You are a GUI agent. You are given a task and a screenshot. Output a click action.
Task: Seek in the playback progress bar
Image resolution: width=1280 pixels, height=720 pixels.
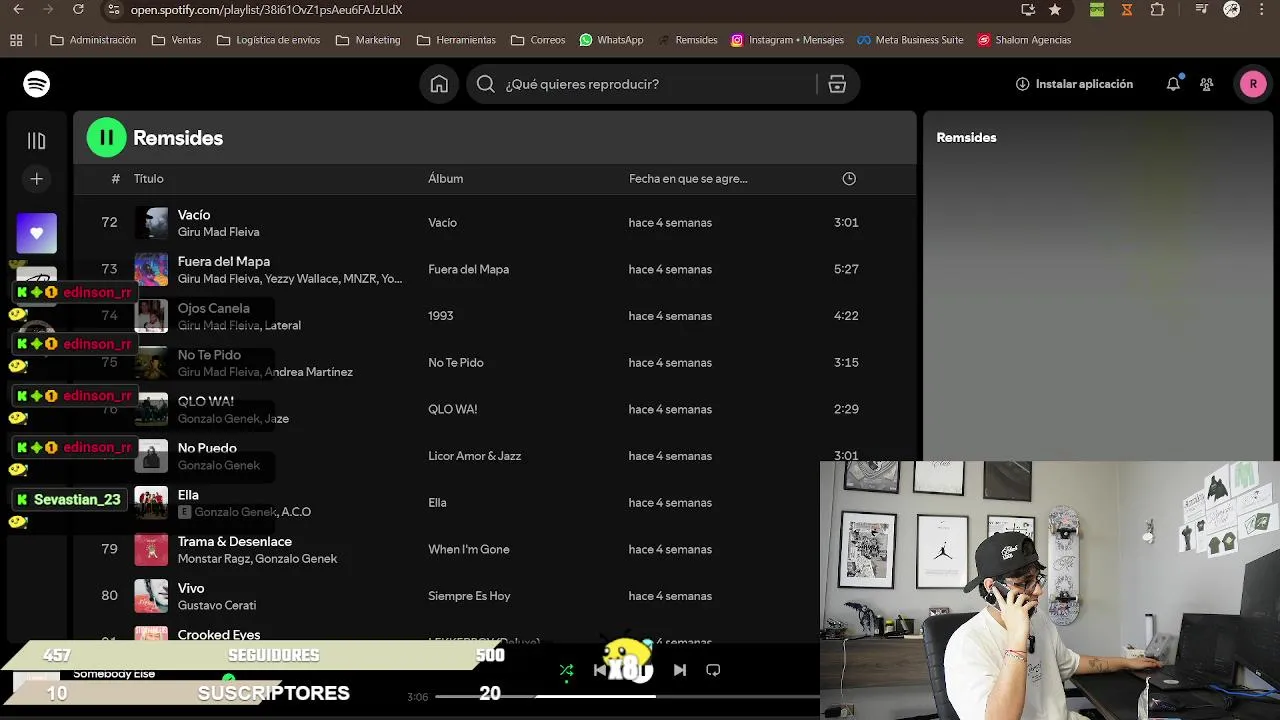pyautogui.click(x=627, y=696)
